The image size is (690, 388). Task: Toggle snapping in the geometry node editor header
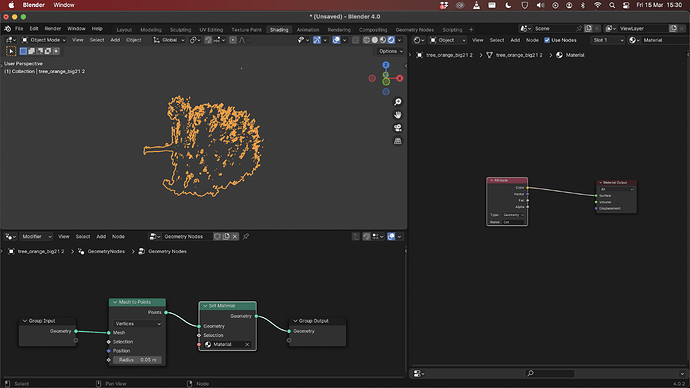point(367,237)
